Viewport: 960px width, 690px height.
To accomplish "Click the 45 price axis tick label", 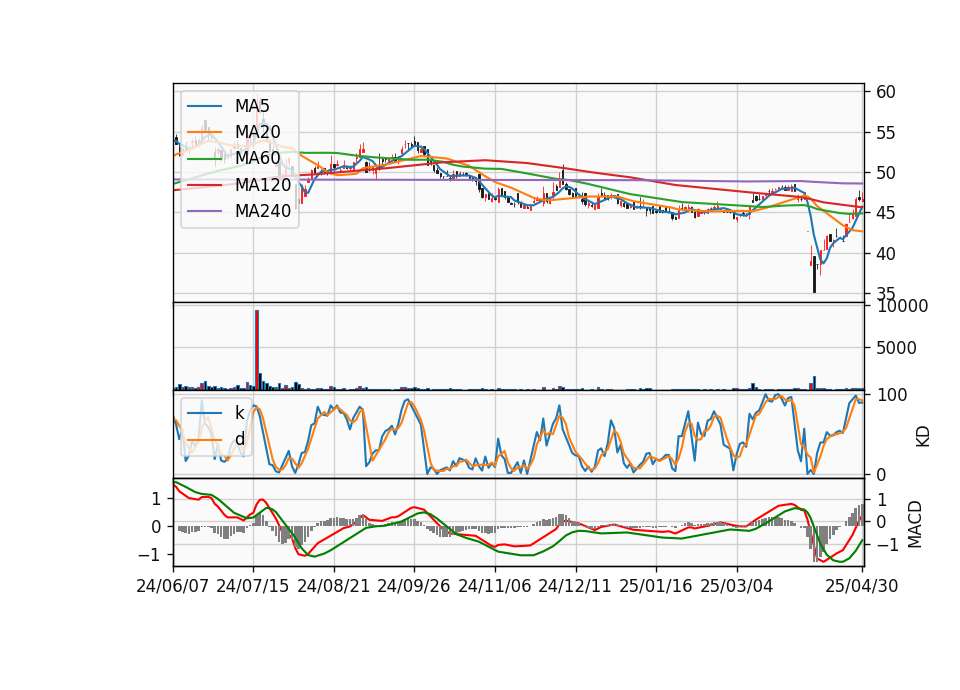I will [886, 213].
